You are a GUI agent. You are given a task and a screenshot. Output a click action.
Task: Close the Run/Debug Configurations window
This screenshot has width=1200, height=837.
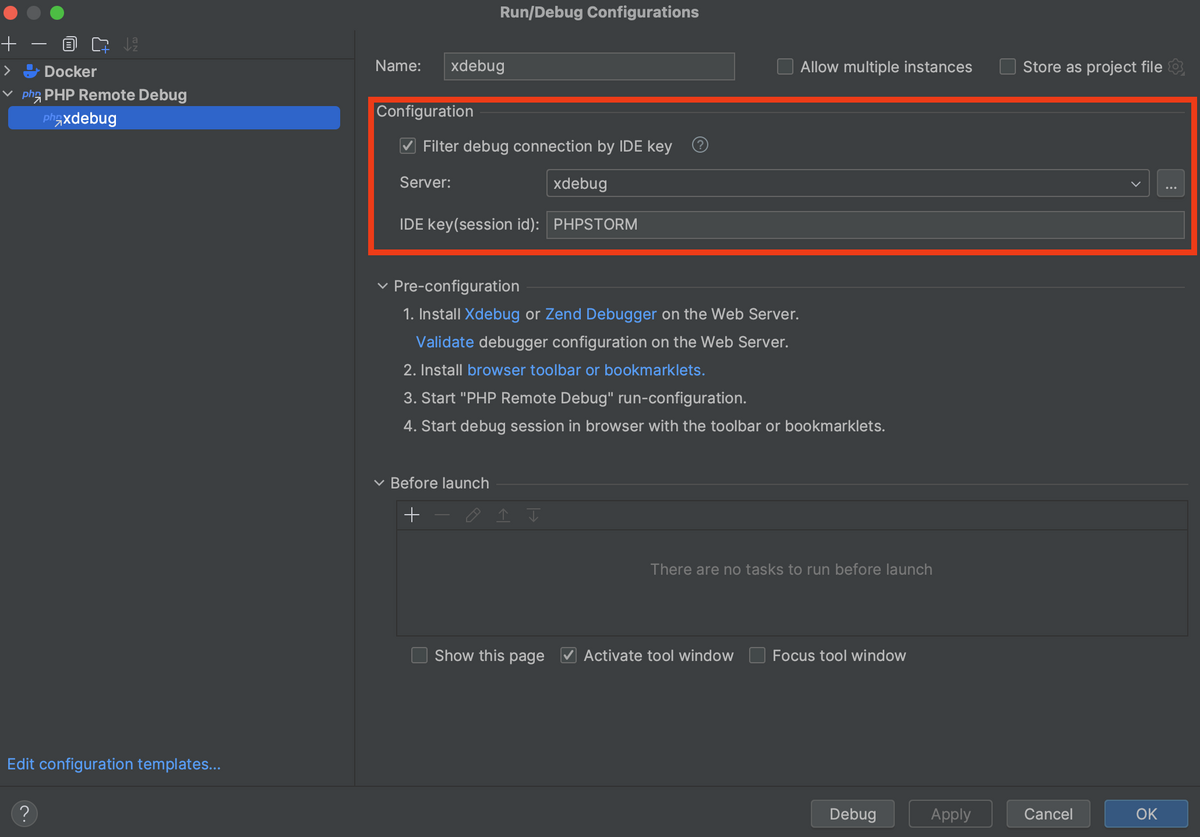click(11, 13)
